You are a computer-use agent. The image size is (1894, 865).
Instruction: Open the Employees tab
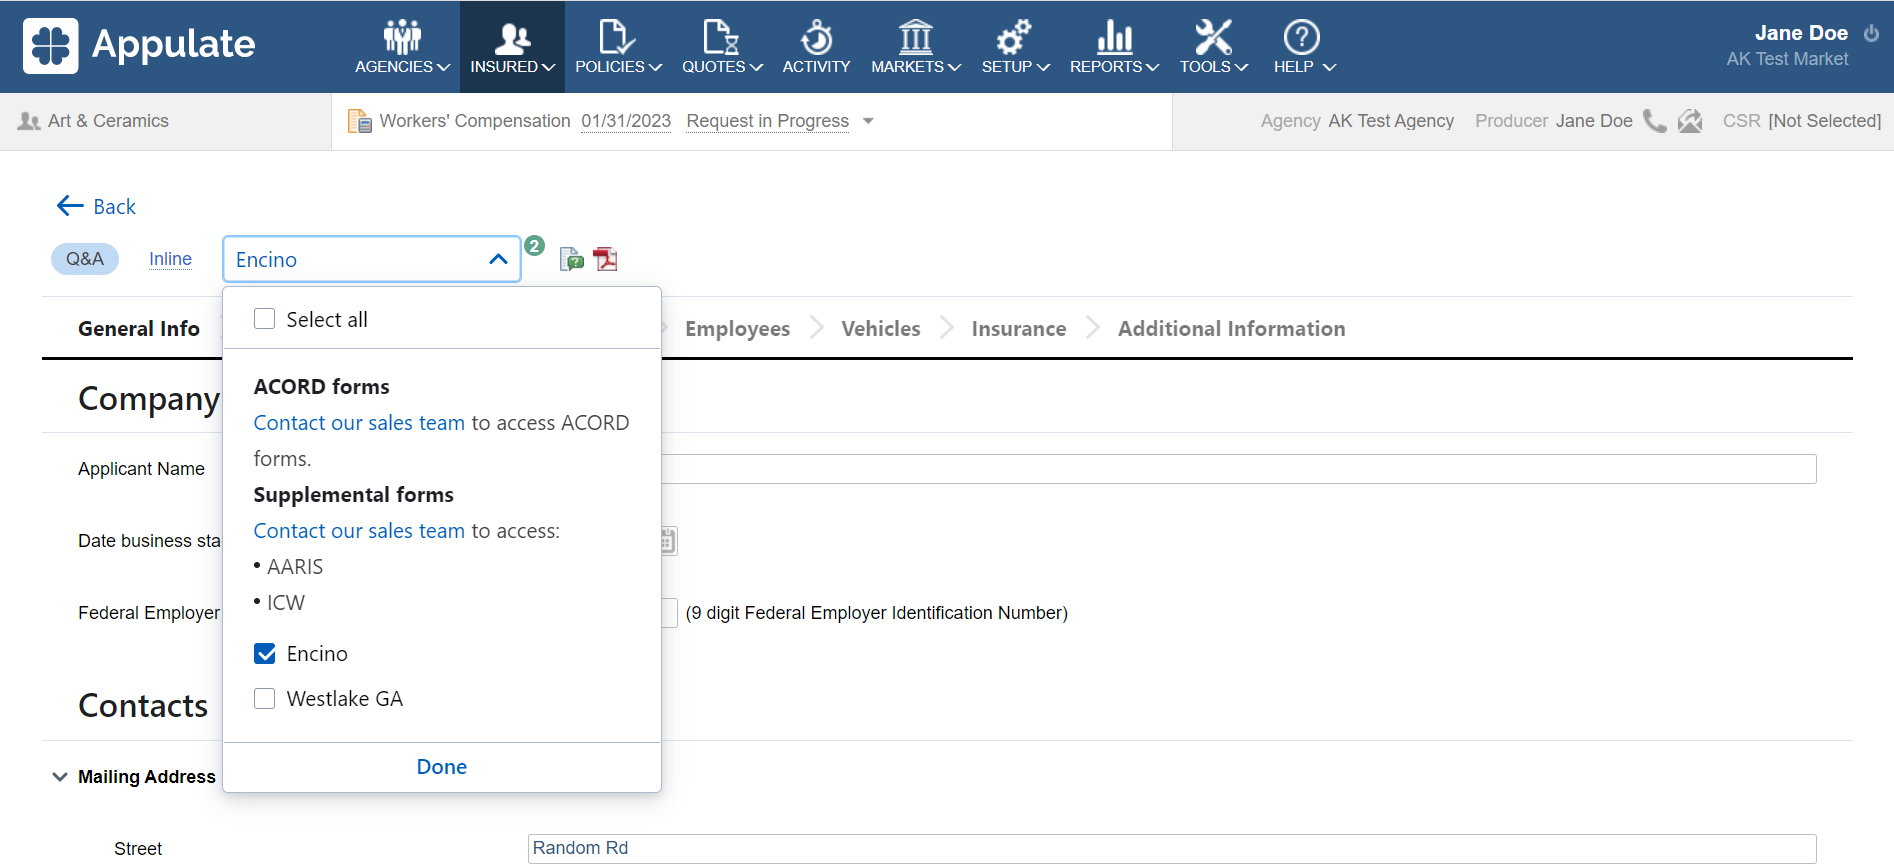[x=737, y=329]
